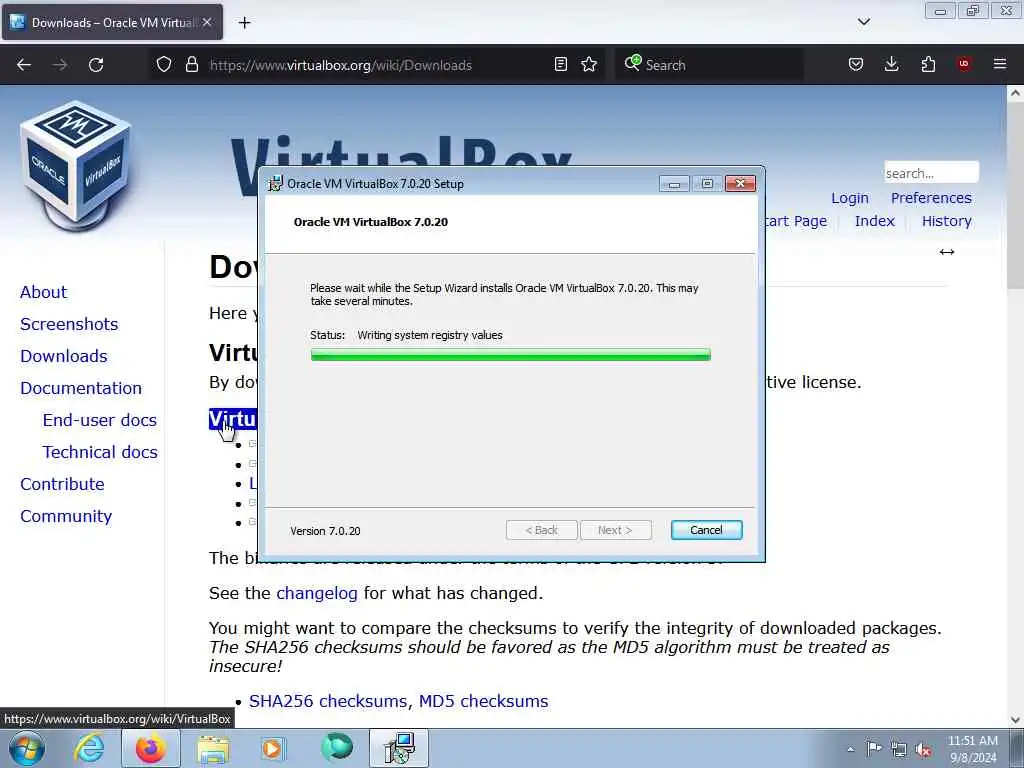Open Contribute in the sidebar
Viewport: 1024px width, 768px height.
(62, 484)
